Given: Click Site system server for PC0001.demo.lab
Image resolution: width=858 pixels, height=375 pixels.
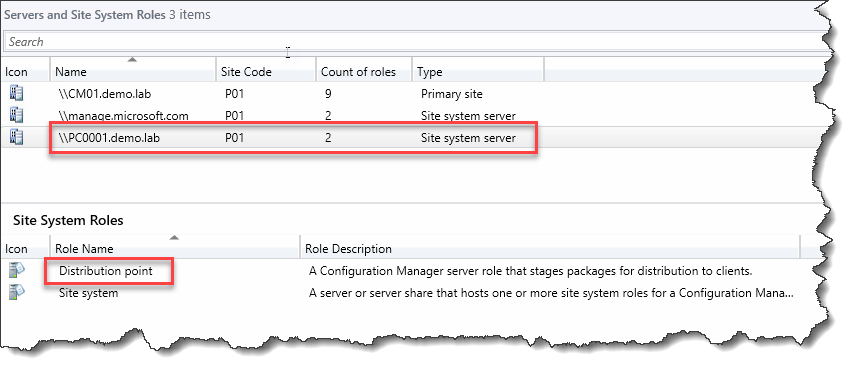Looking at the screenshot, I should pos(468,138).
